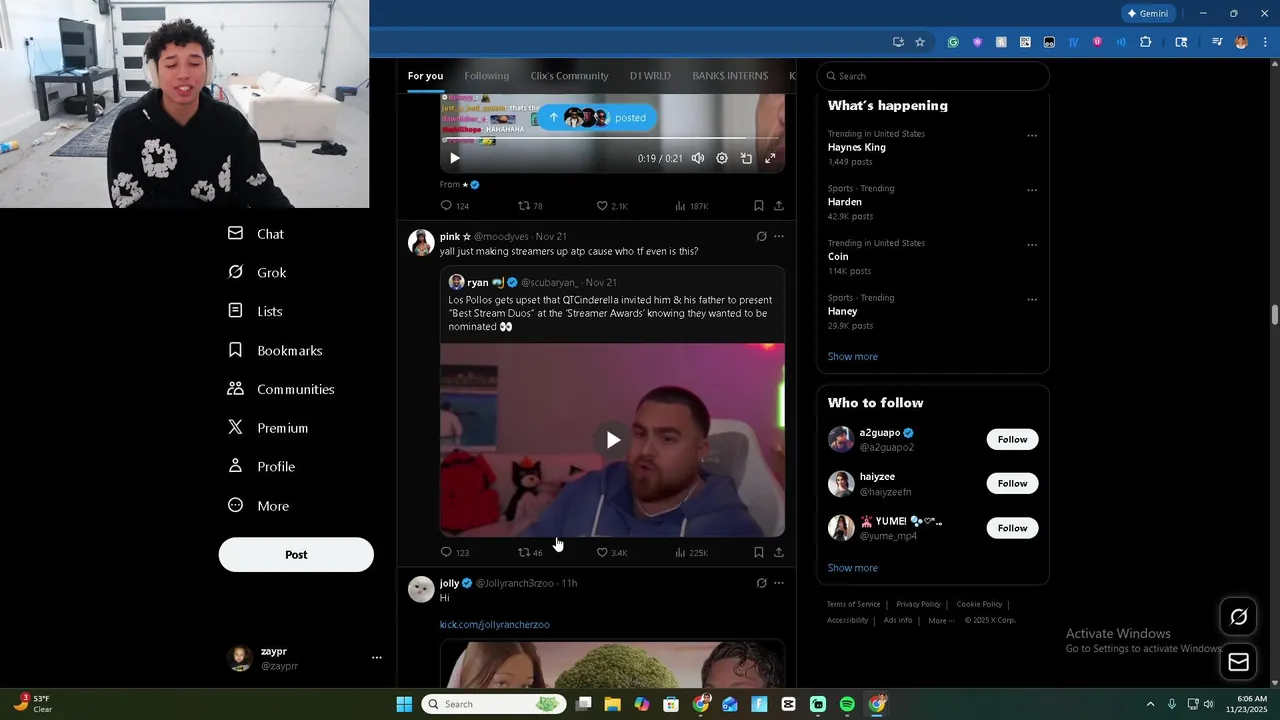Open Communities in the sidebar
Viewport: 1280px width, 720px height.
[281, 389]
